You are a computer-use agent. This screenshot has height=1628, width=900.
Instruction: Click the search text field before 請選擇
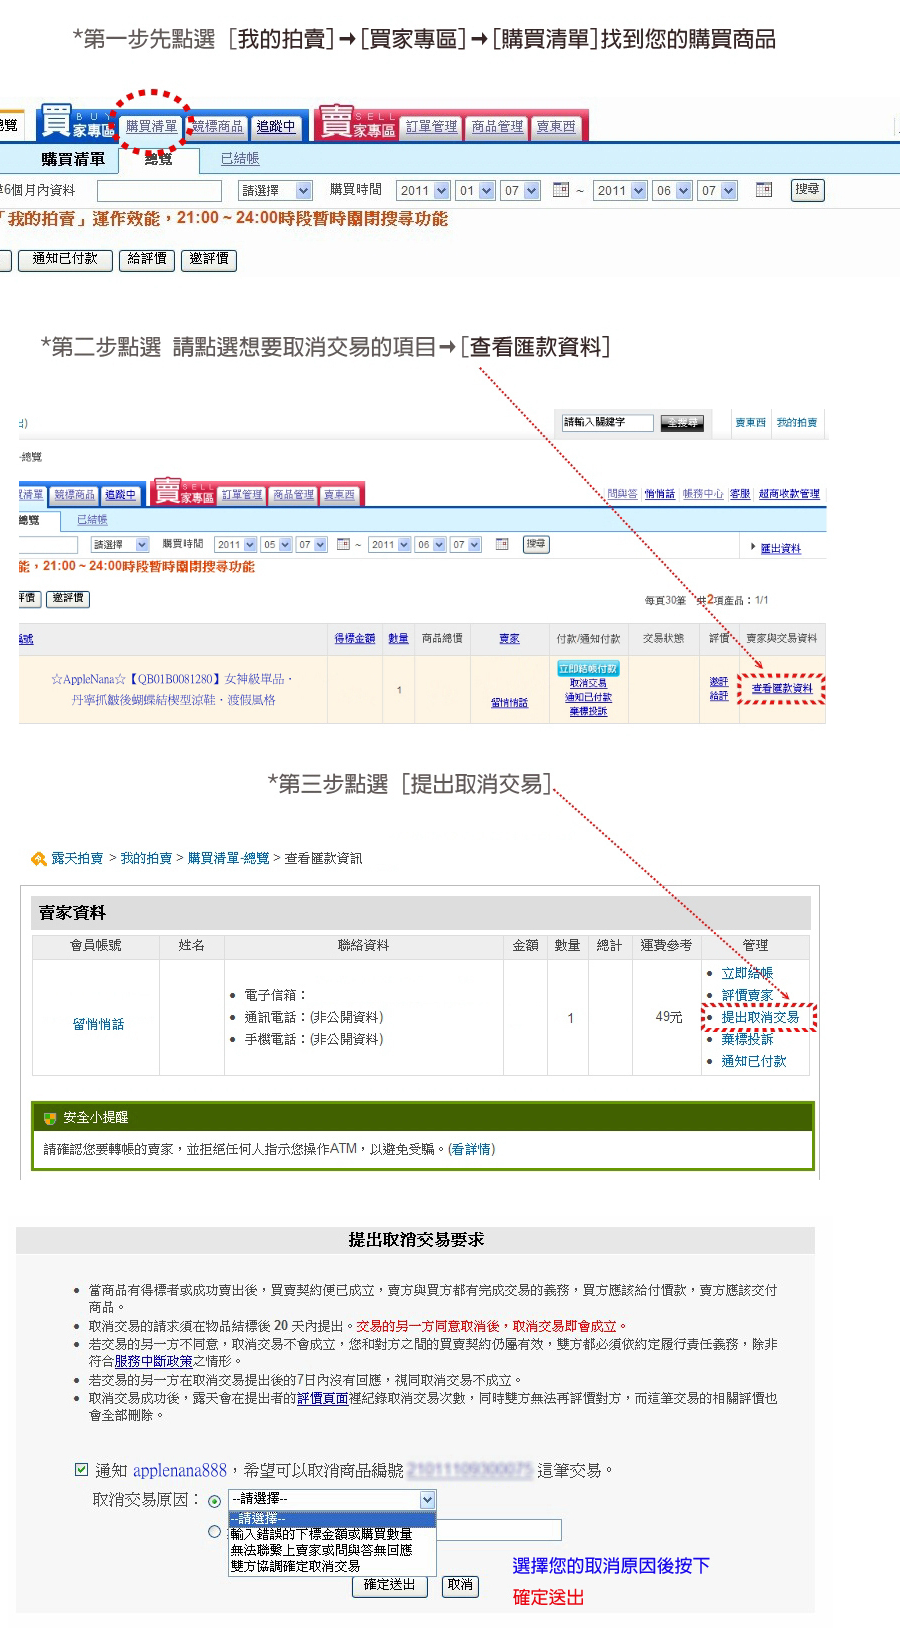(x=159, y=190)
